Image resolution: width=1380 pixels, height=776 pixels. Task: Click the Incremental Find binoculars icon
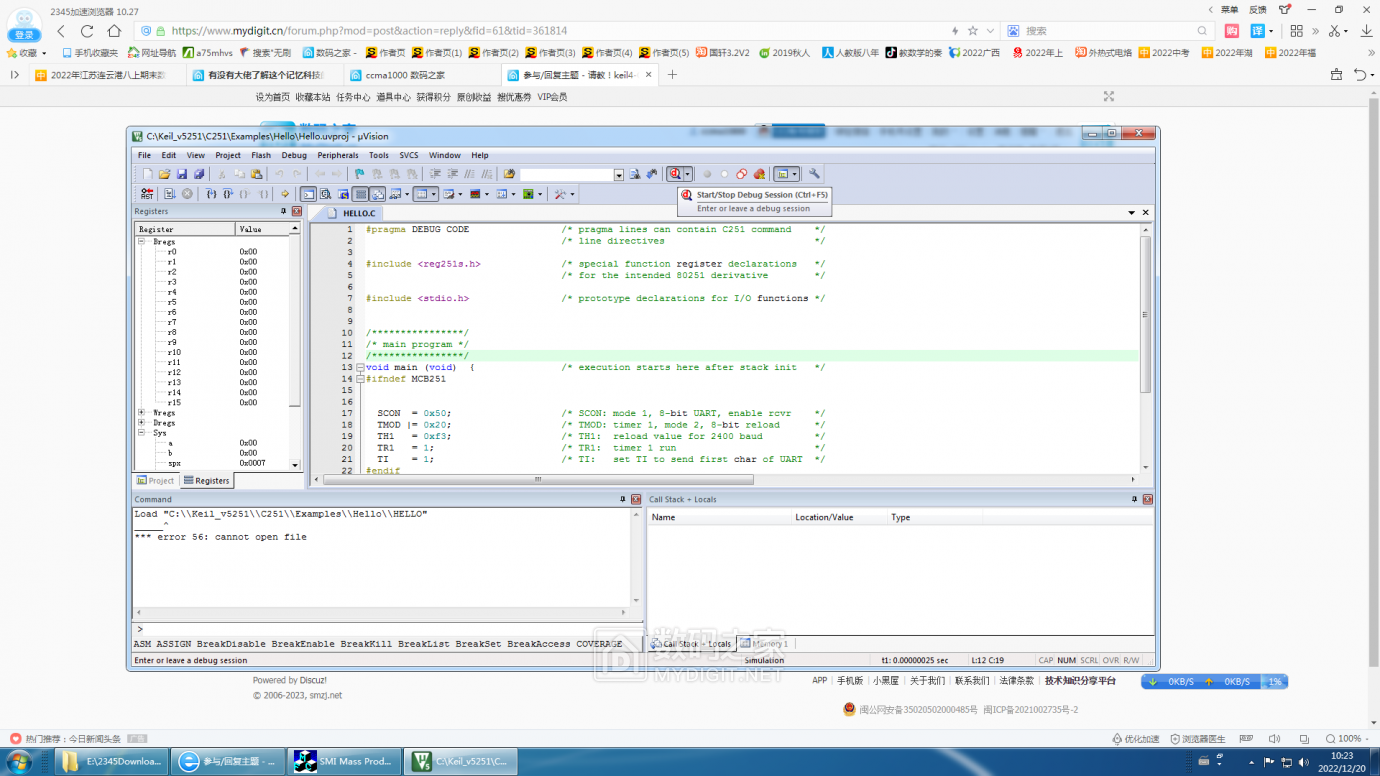pyautogui.click(x=652, y=174)
